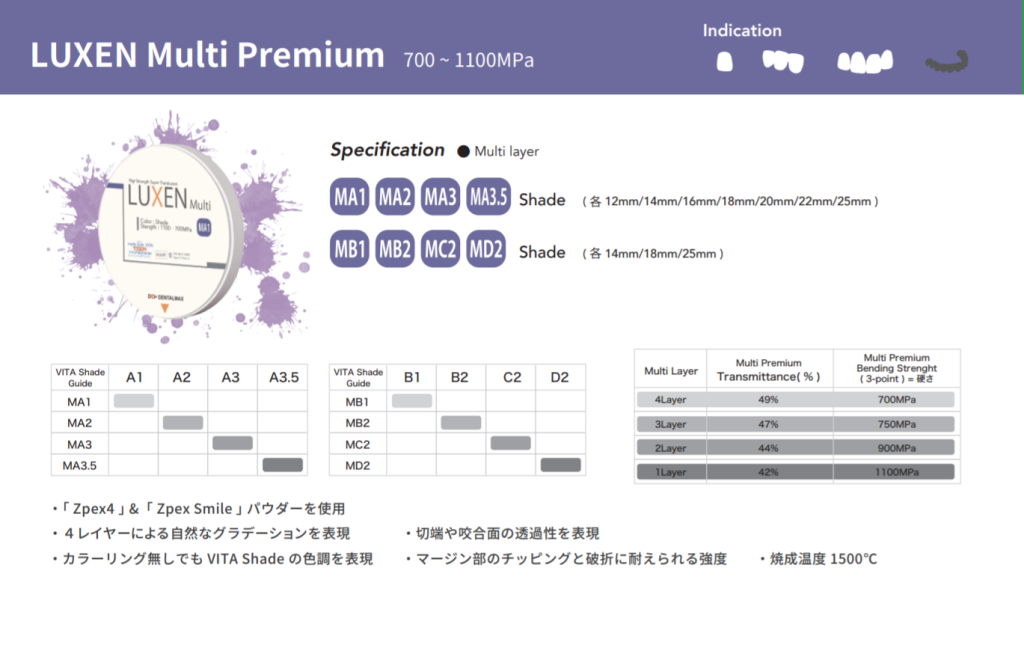
Task: Choose the MB2 shade badge
Action: (x=395, y=250)
